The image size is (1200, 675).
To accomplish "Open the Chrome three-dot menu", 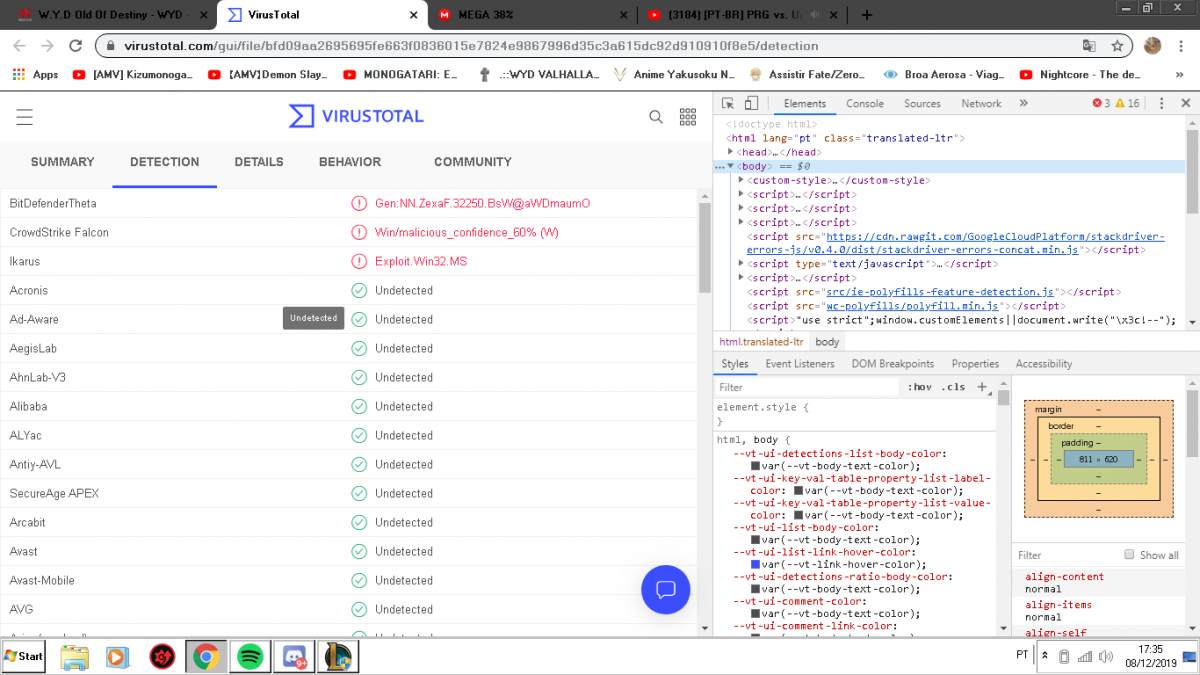I will pos(1181,46).
